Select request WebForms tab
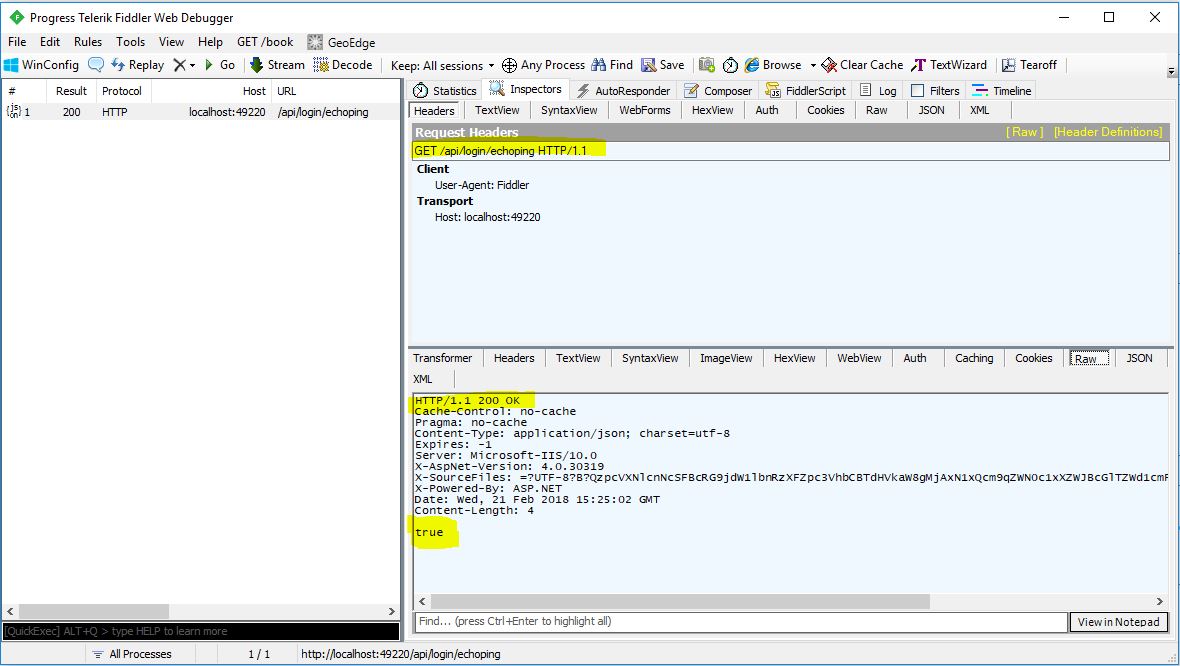This screenshot has width=1180, height=666. [x=645, y=110]
